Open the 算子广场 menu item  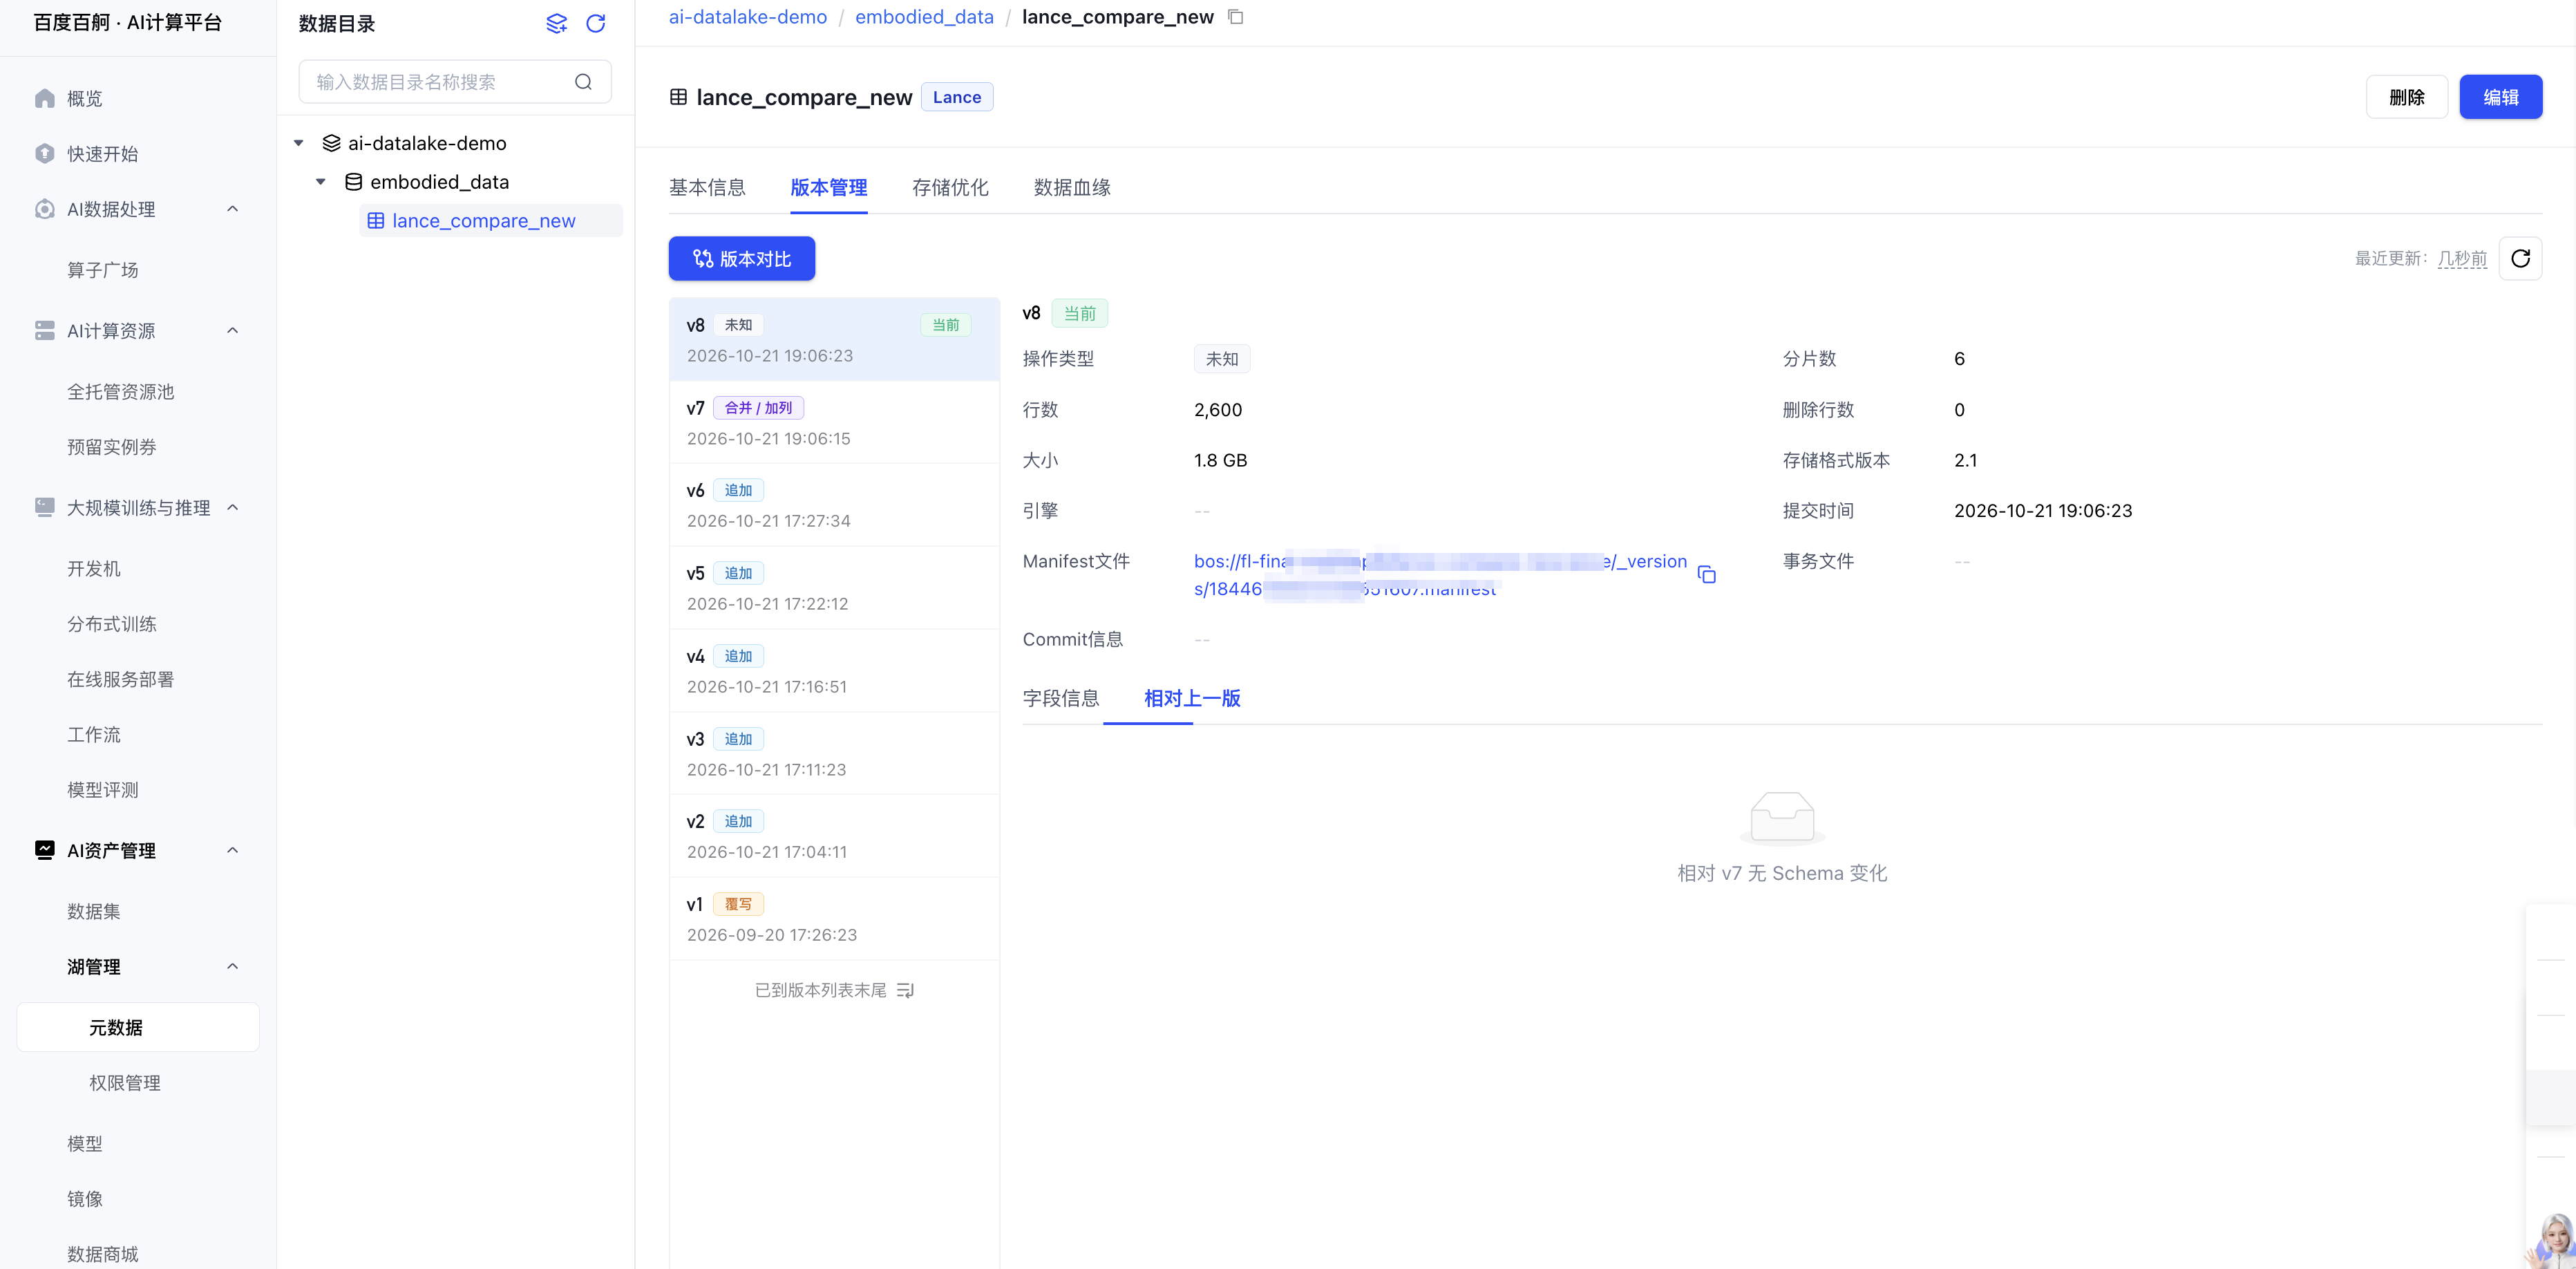coord(102,270)
